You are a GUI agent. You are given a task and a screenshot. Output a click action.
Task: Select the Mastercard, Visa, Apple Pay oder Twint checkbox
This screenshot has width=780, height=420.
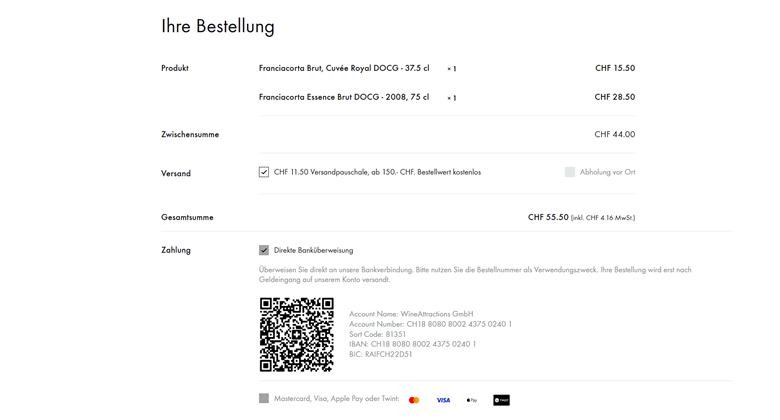click(264, 398)
